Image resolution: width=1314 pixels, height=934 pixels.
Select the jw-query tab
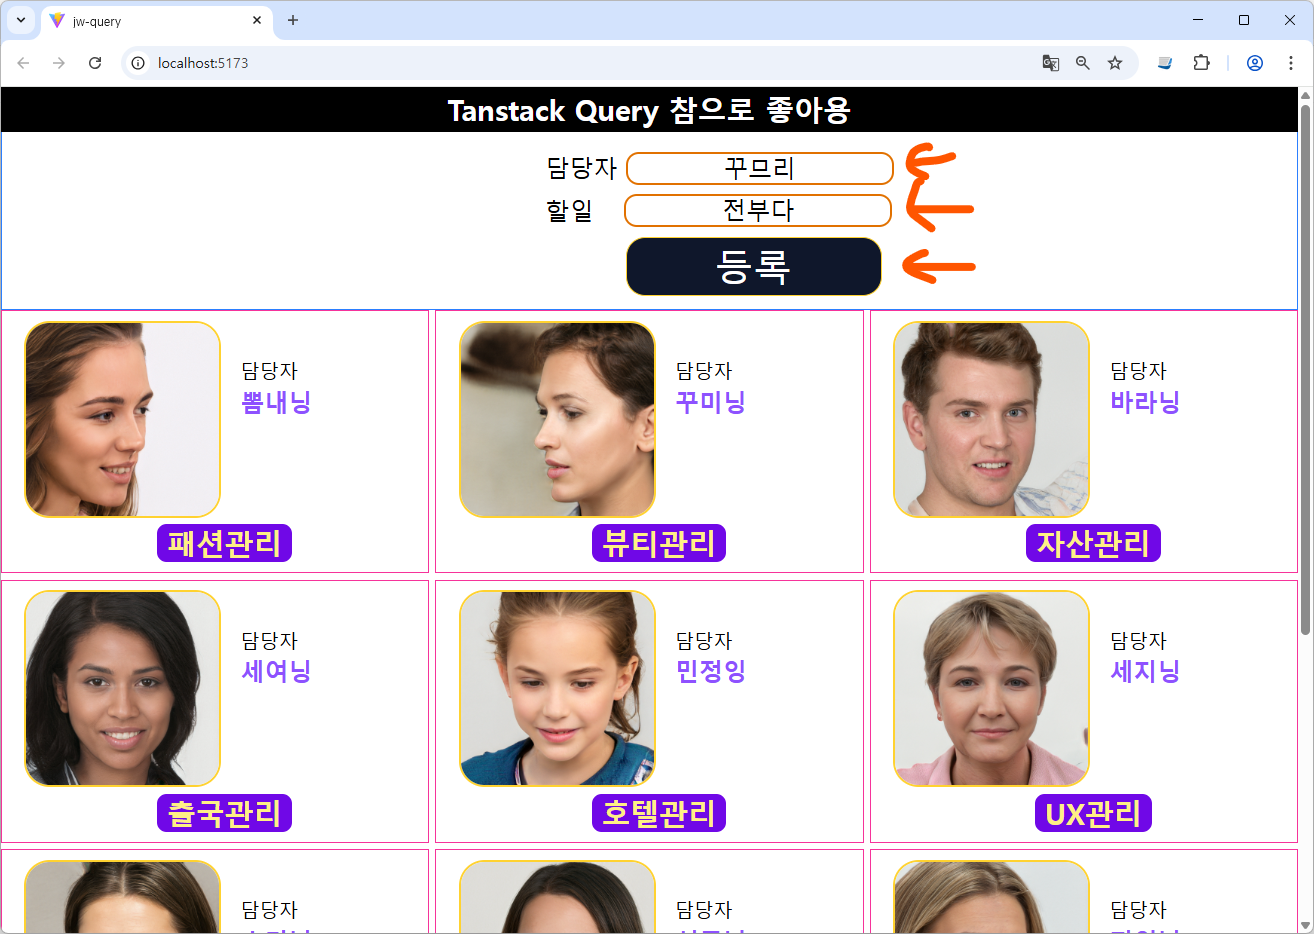tap(157, 21)
